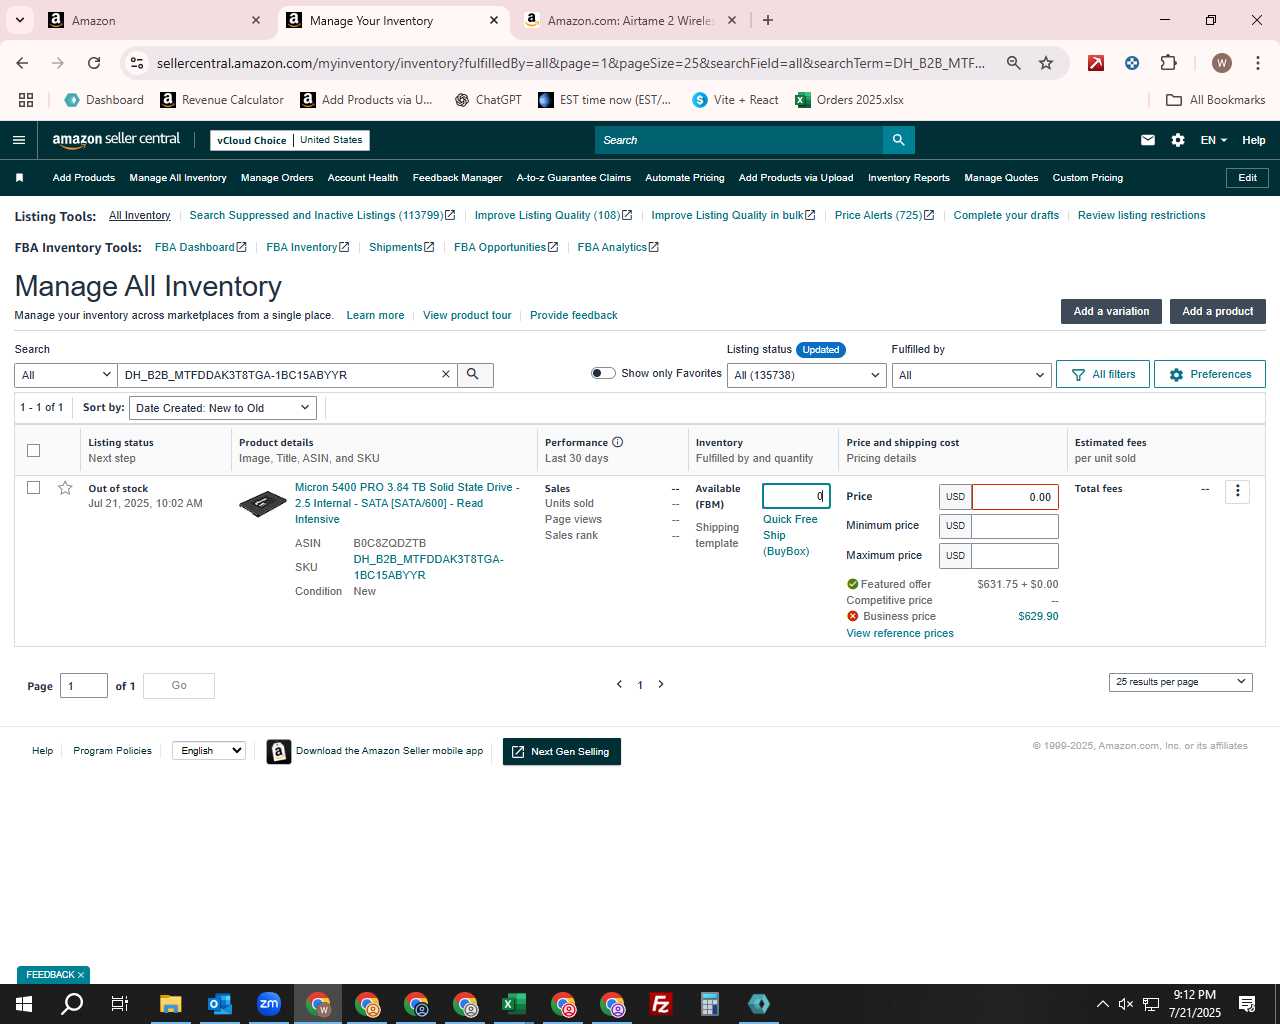The width and height of the screenshot is (1280, 1024).
Task: Click the Add a variation button
Action: click(x=1111, y=311)
